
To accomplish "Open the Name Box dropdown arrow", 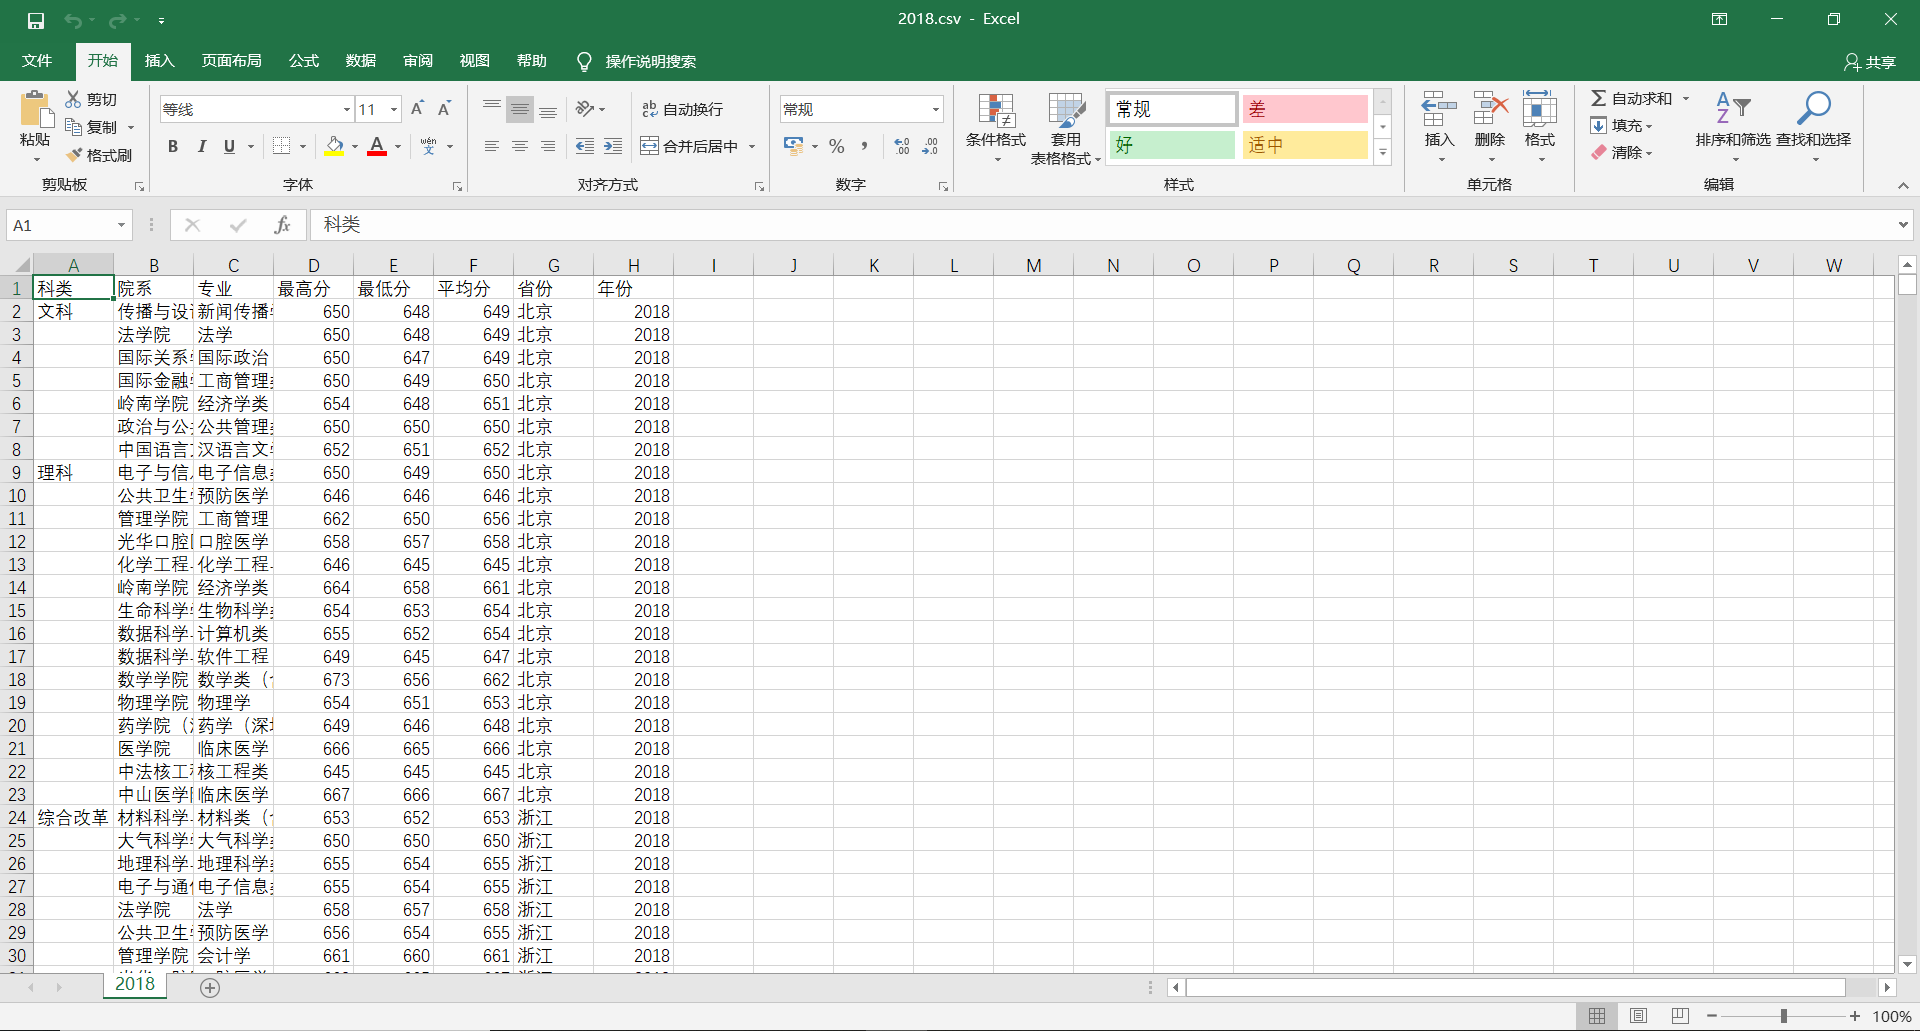I will point(121,225).
